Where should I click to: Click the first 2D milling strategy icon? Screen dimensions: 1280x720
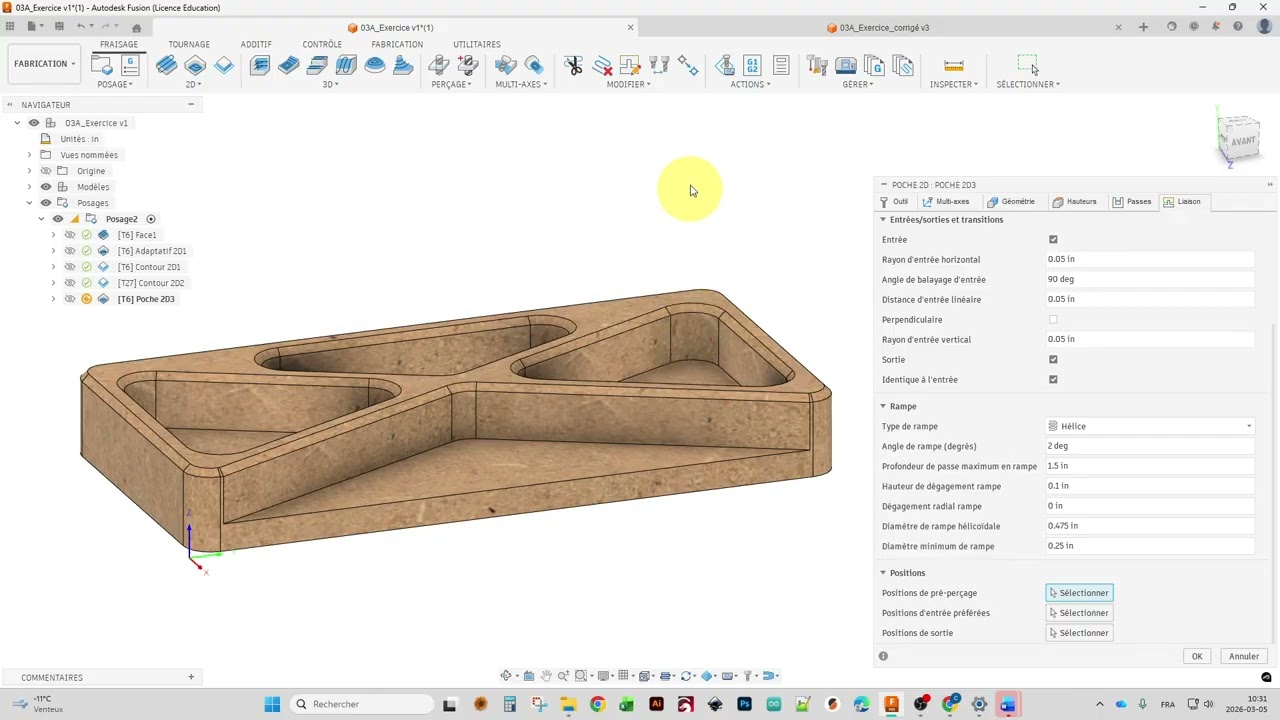pyautogui.click(x=167, y=66)
